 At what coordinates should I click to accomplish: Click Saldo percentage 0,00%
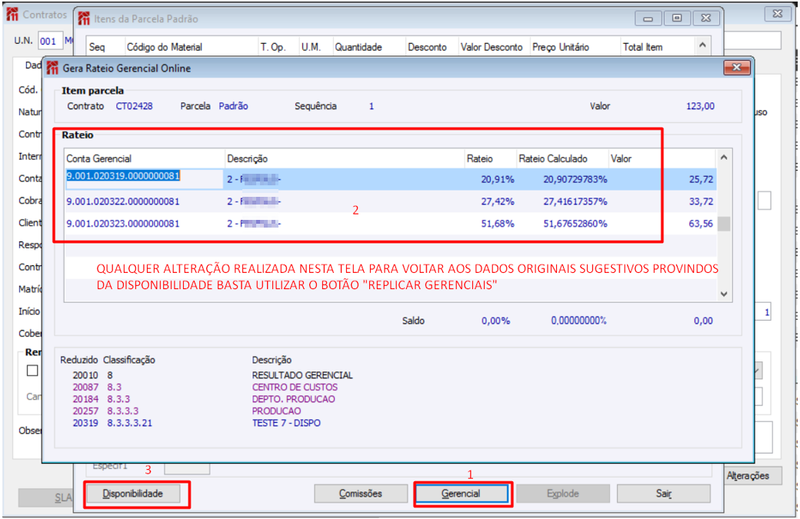[x=495, y=321]
